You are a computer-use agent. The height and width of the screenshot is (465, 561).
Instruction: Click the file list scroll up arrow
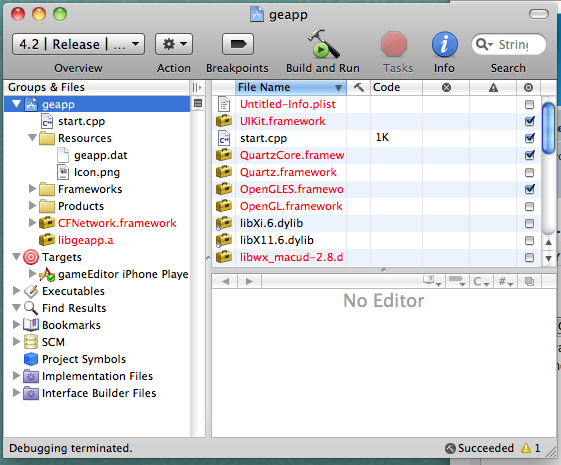[x=548, y=242]
